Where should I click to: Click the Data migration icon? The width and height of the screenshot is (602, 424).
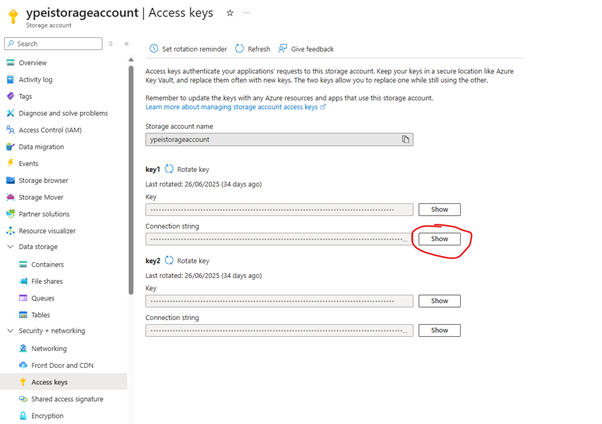(x=10, y=147)
